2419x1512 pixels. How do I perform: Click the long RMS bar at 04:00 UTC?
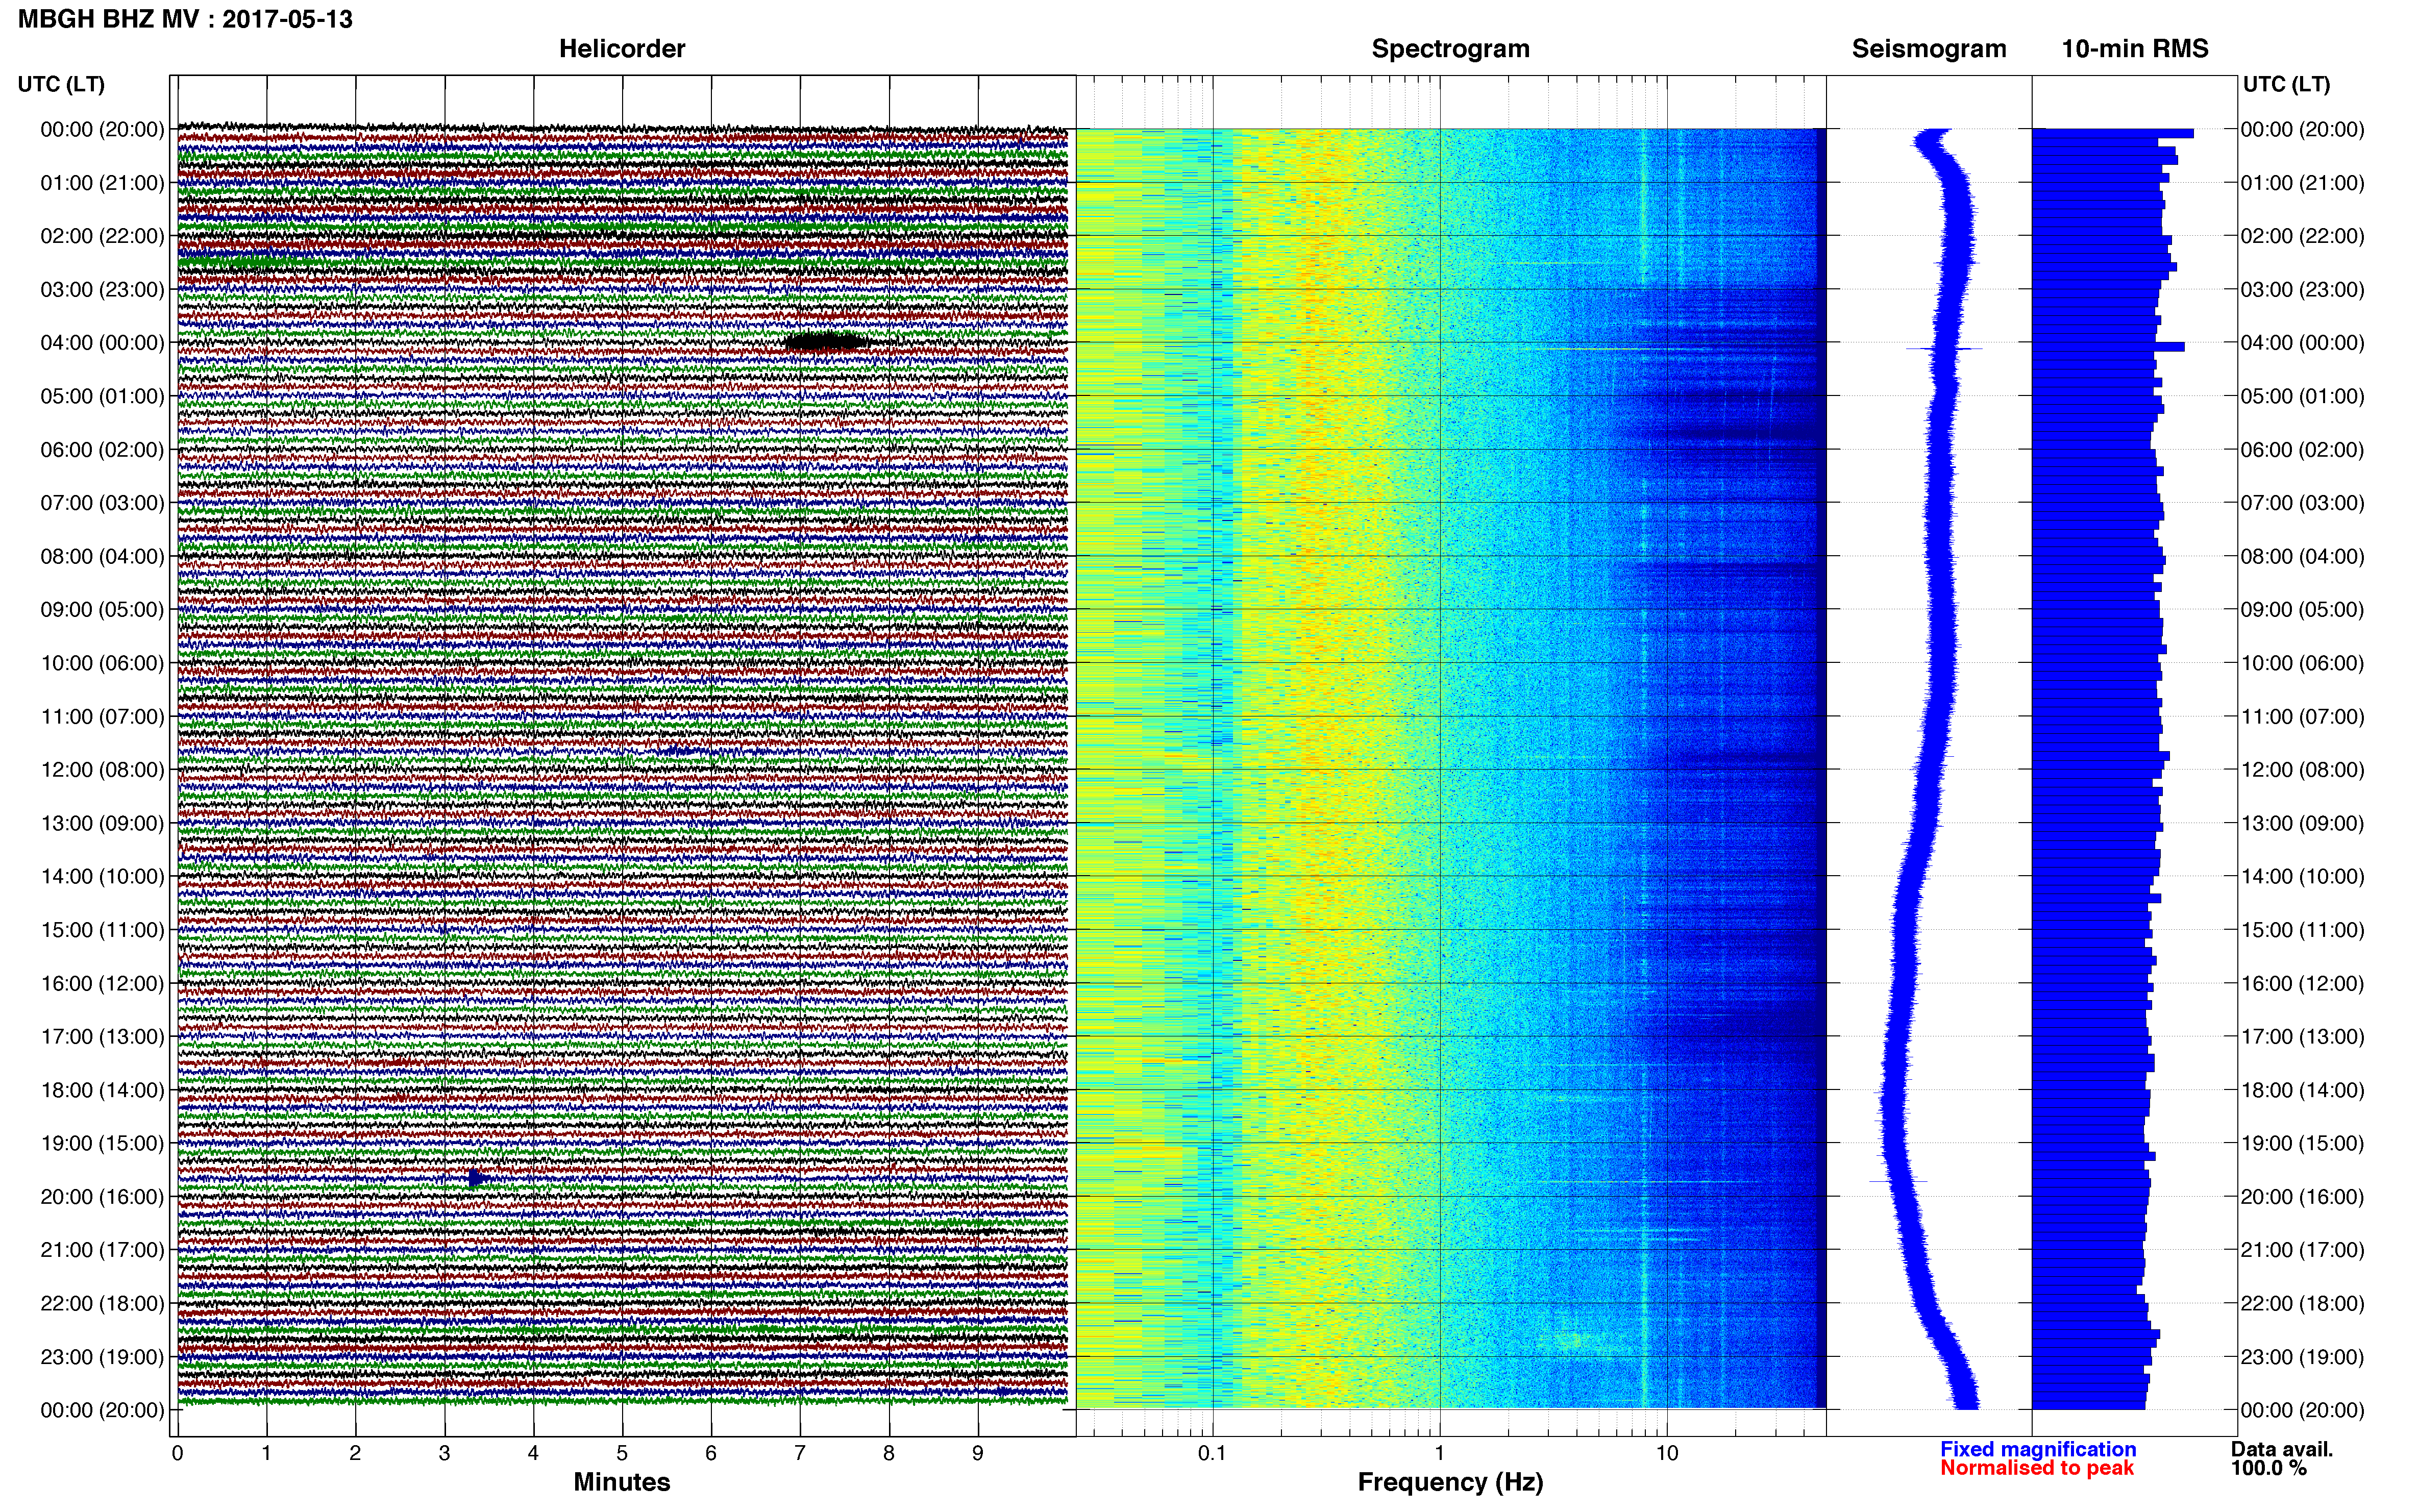2108,347
